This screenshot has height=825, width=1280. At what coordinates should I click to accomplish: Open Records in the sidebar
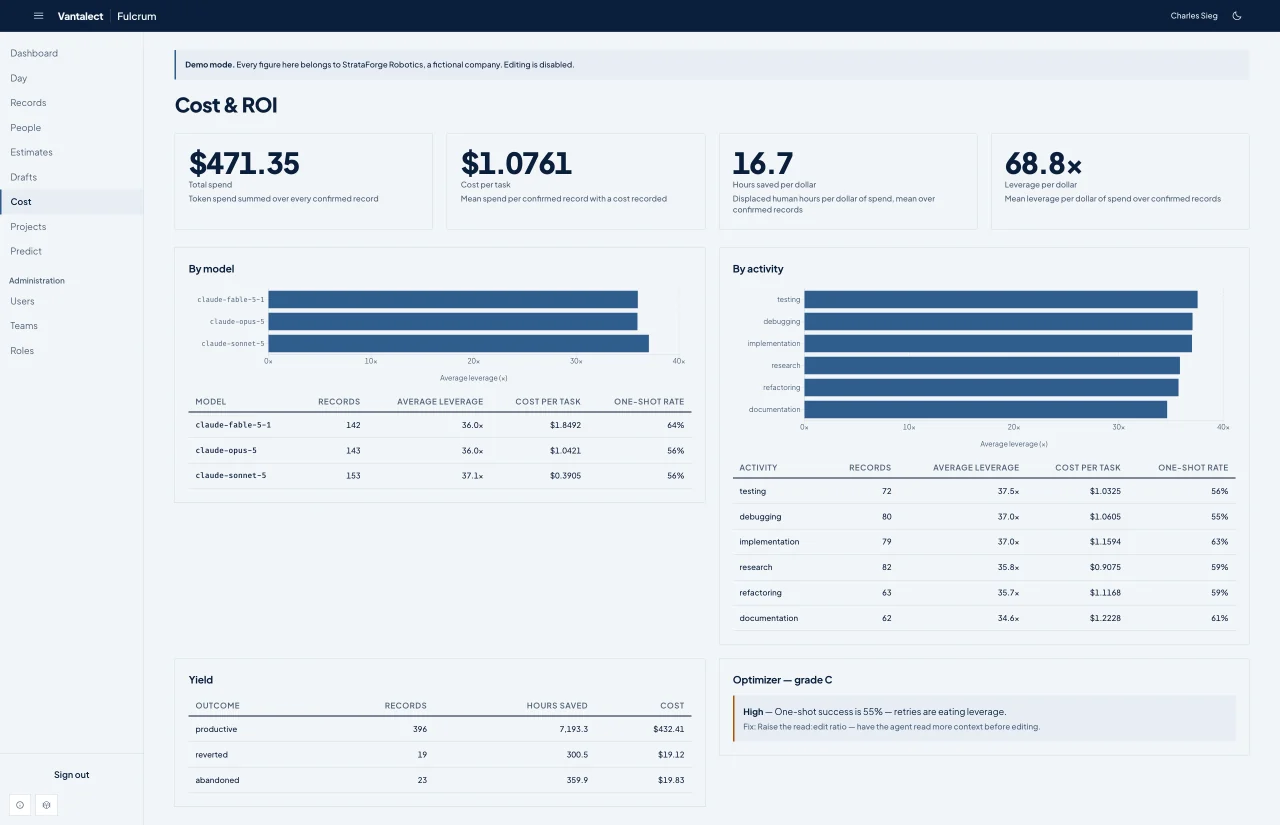71,103
